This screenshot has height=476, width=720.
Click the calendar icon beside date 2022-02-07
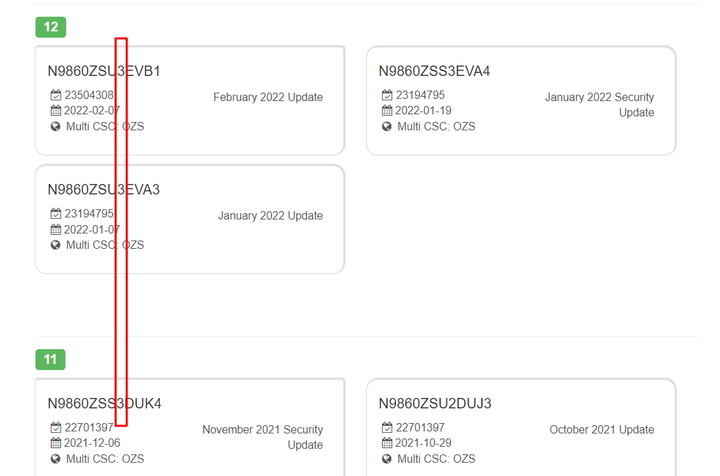click(x=56, y=111)
